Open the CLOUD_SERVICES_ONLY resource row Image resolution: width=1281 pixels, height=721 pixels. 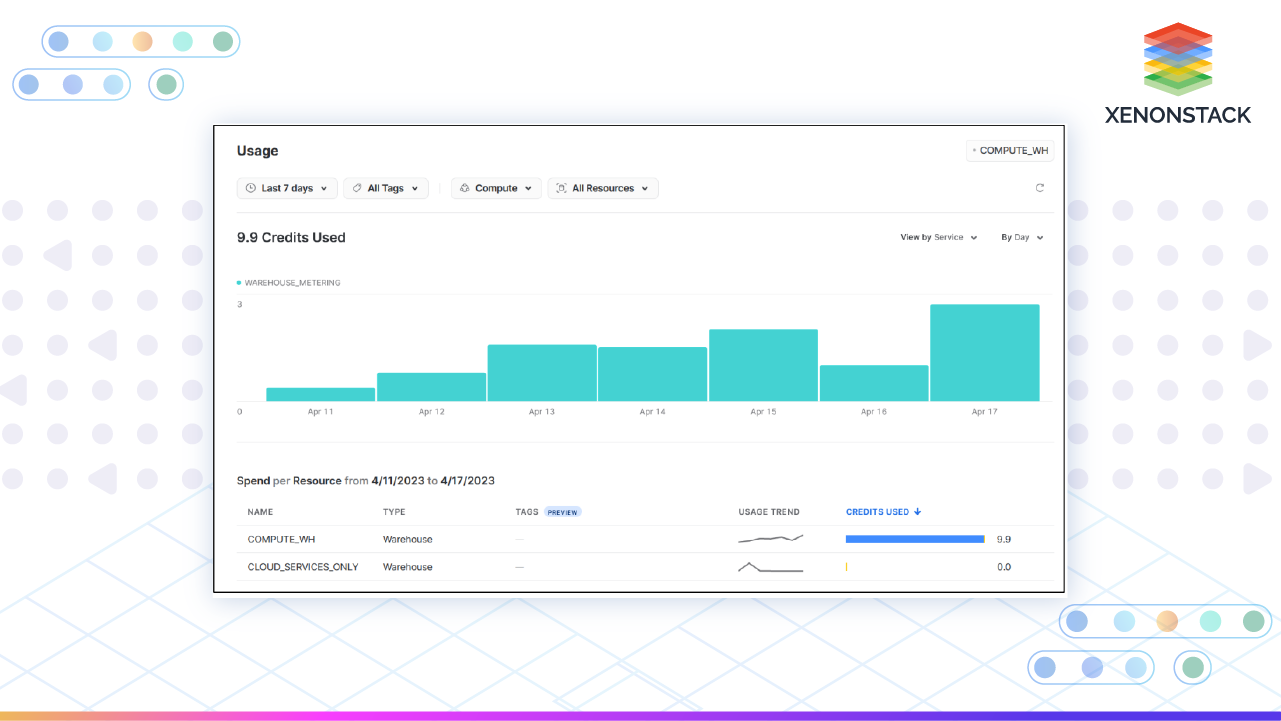click(x=303, y=567)
